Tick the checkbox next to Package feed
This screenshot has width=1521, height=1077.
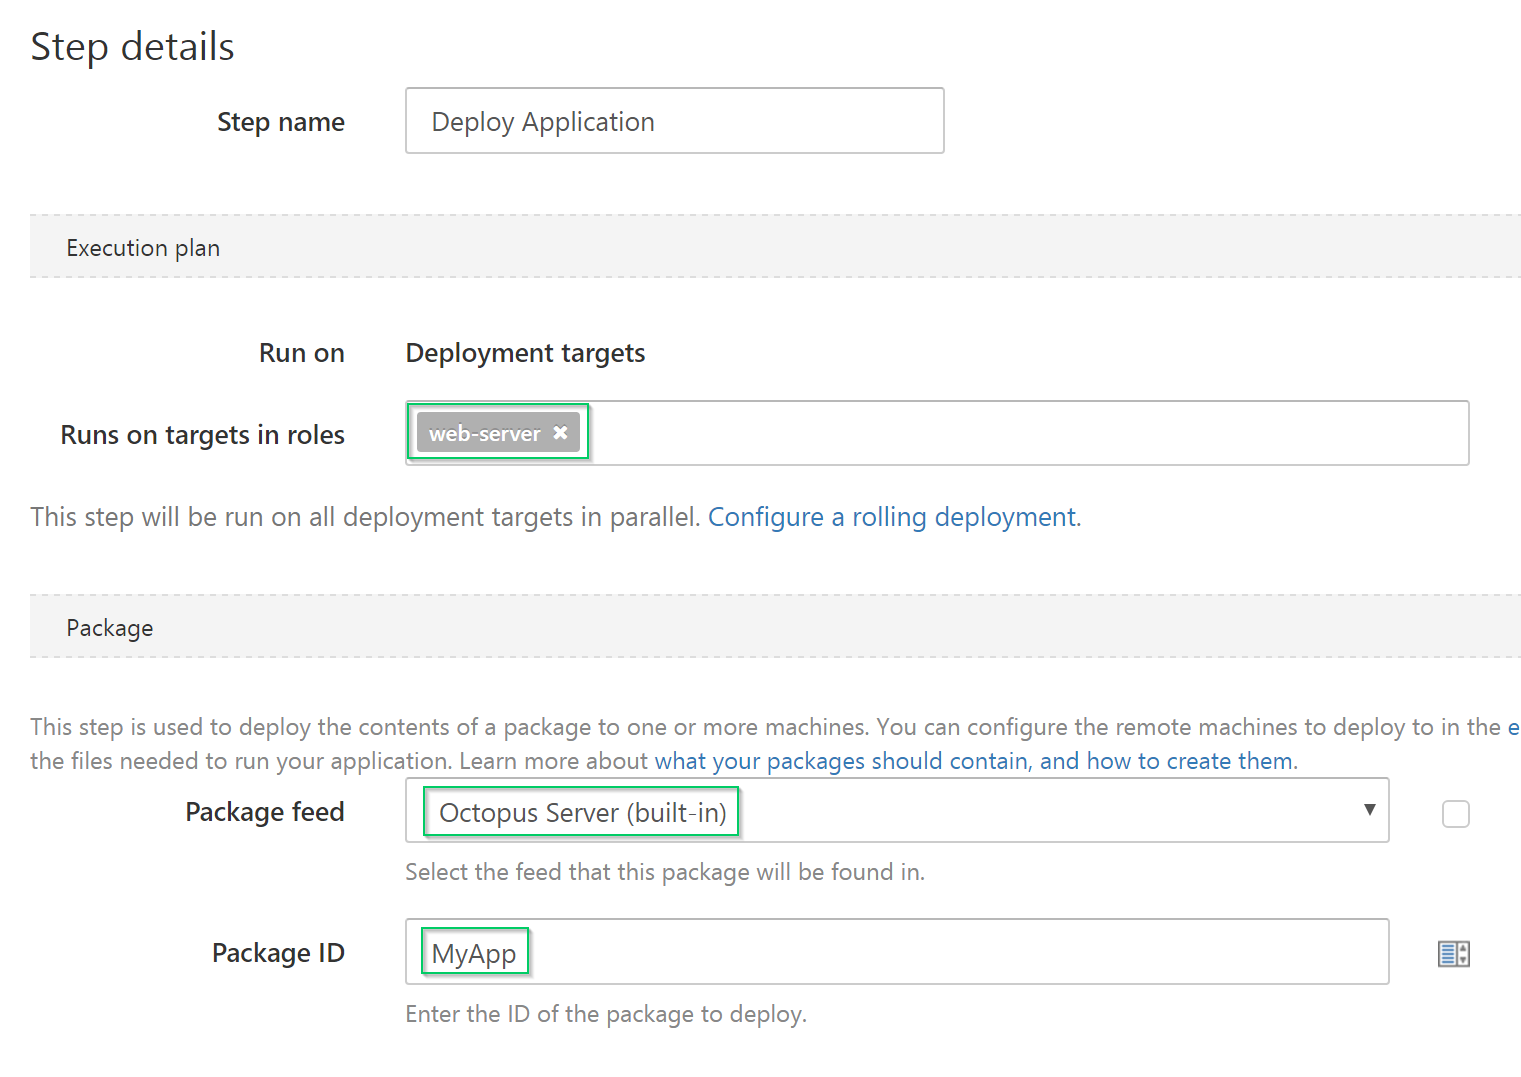[1455, 814]
